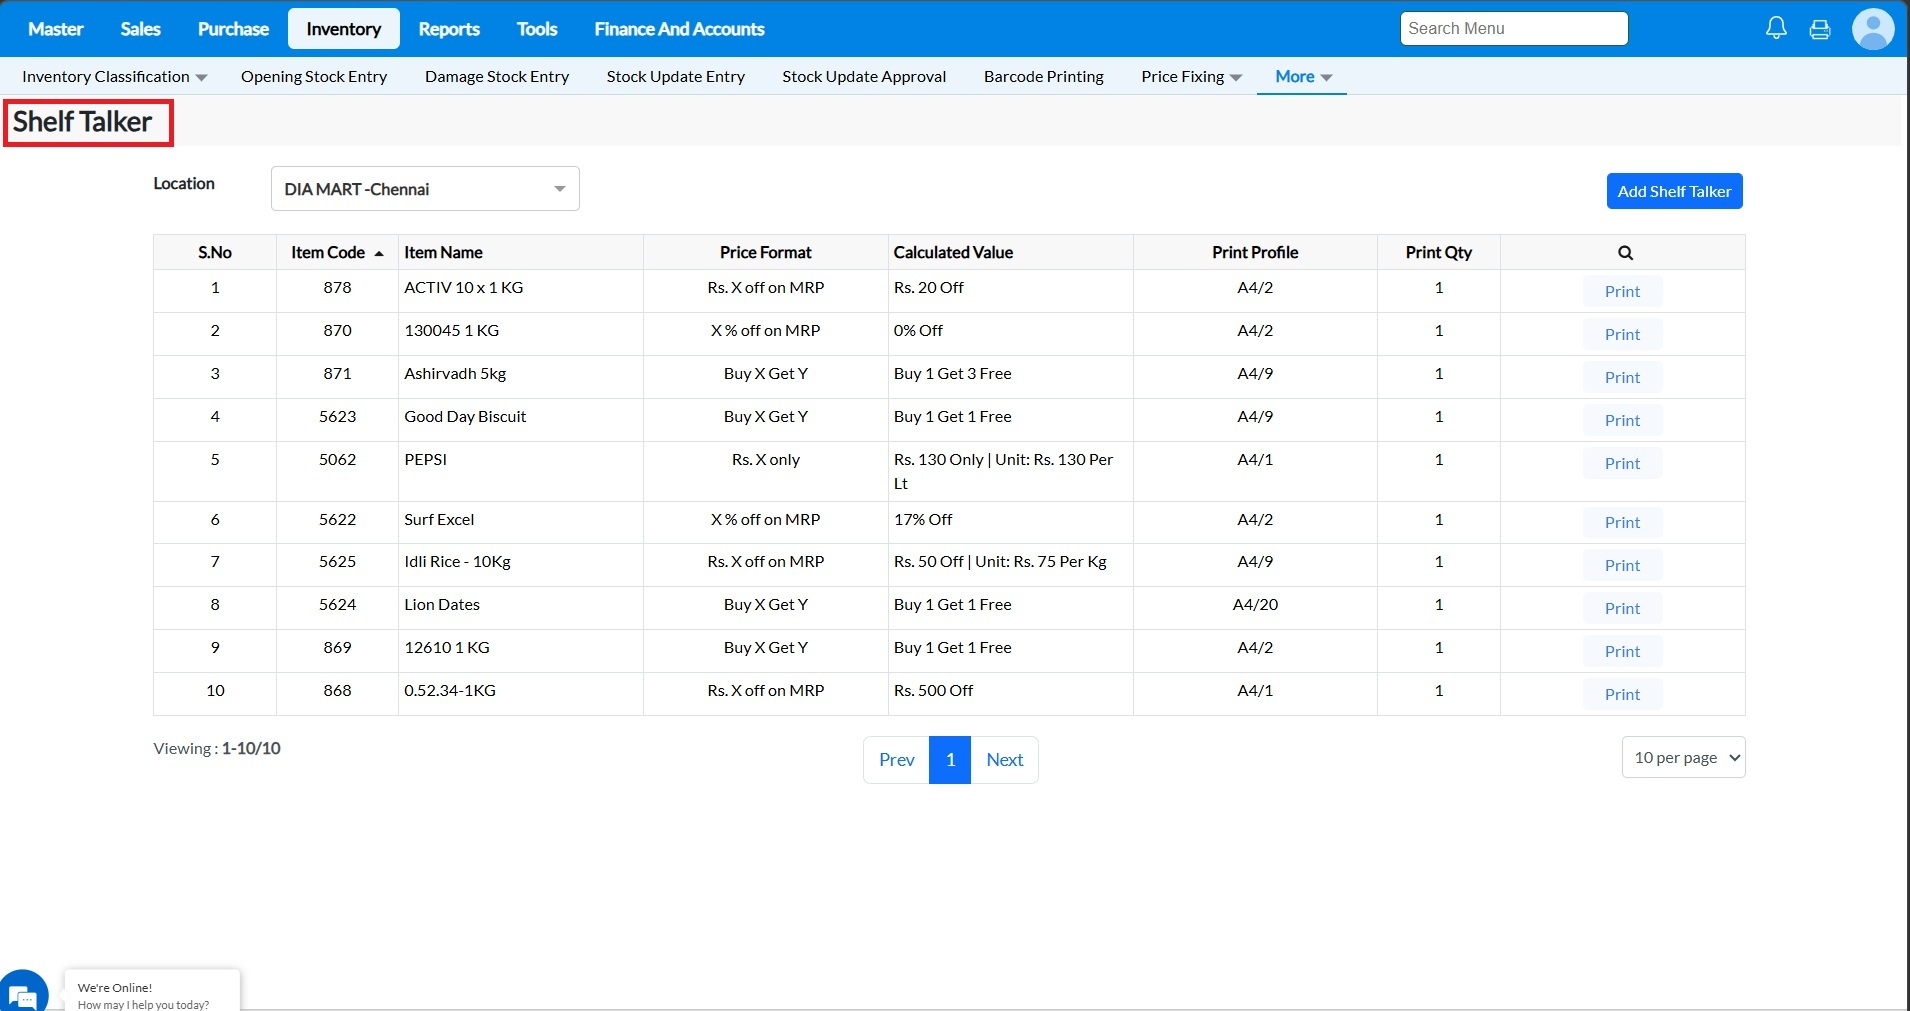Go to Barcode Printing tab
Screen dimensions: 1910x1011
[x=1043, y=77]
